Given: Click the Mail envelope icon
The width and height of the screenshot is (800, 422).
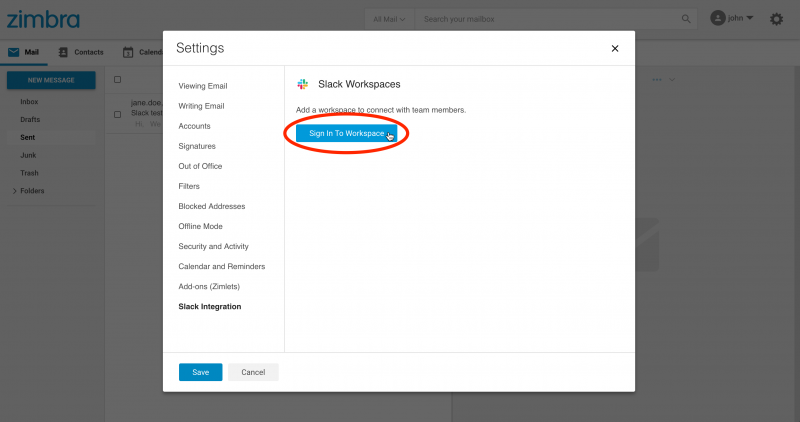Looking at the screenshot, I should tap(14, 52).
